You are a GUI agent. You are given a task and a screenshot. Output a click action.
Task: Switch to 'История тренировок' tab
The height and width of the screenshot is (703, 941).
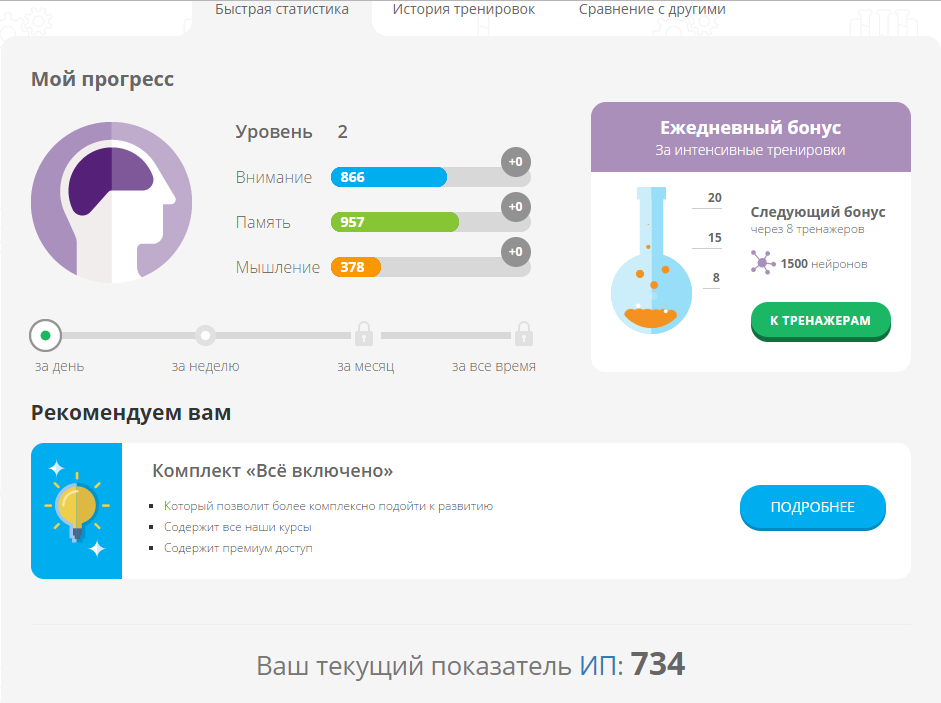pyautogui.click(x=463, y=10)
